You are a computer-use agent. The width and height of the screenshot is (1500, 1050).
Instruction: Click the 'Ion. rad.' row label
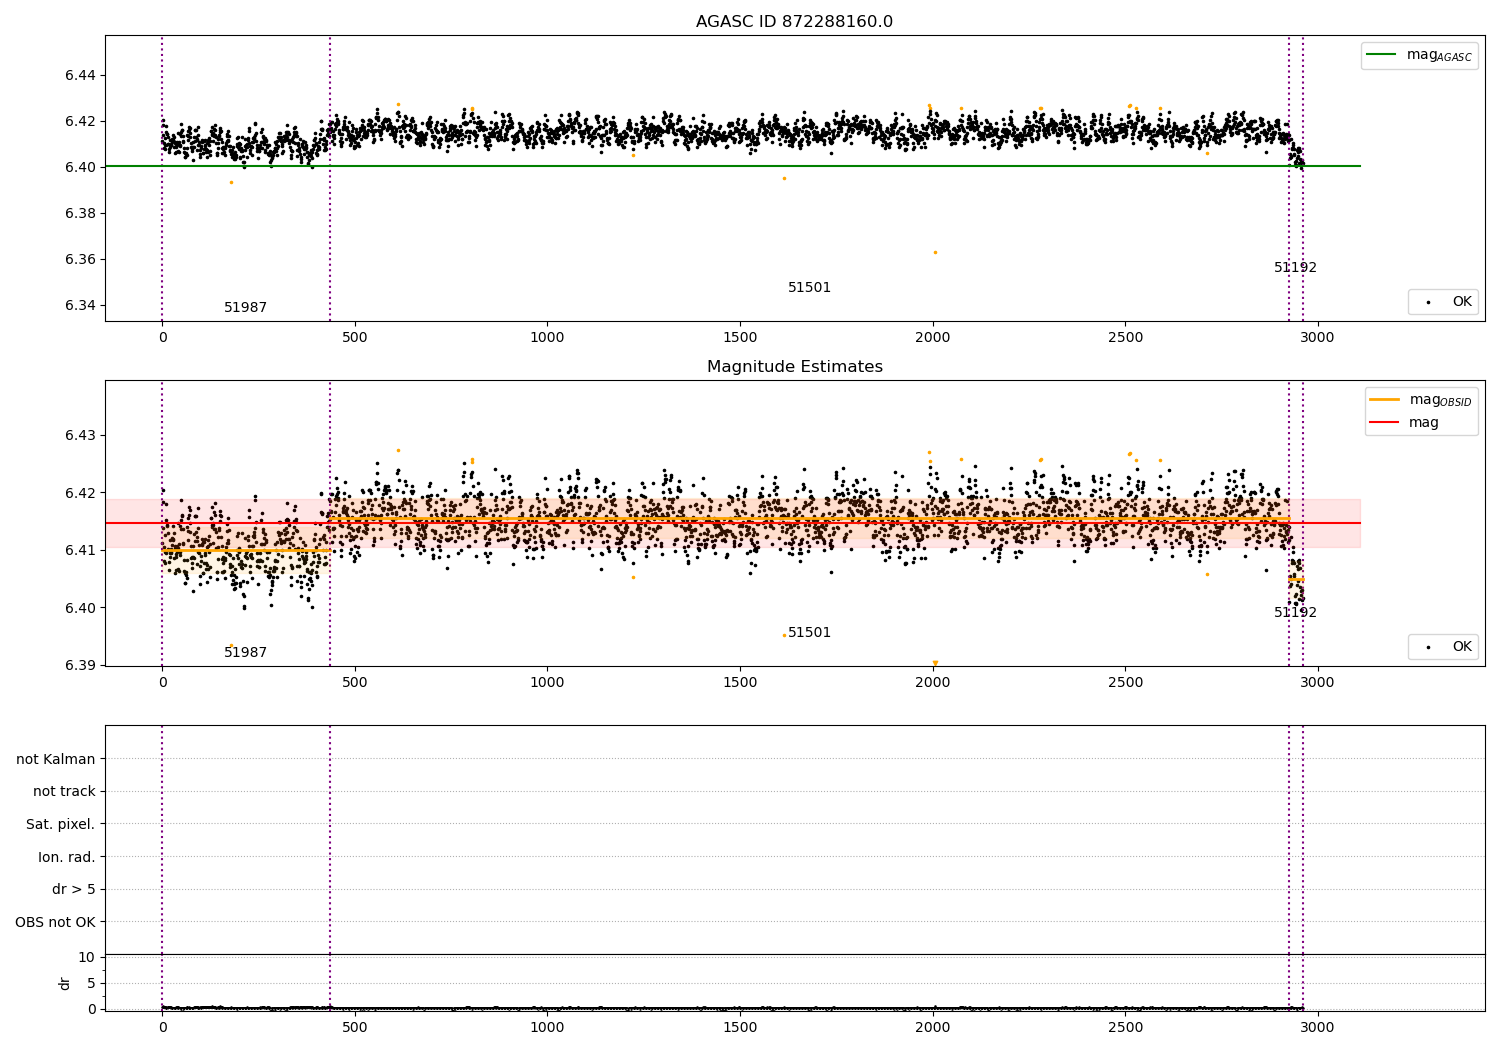[x=67, y=858]
